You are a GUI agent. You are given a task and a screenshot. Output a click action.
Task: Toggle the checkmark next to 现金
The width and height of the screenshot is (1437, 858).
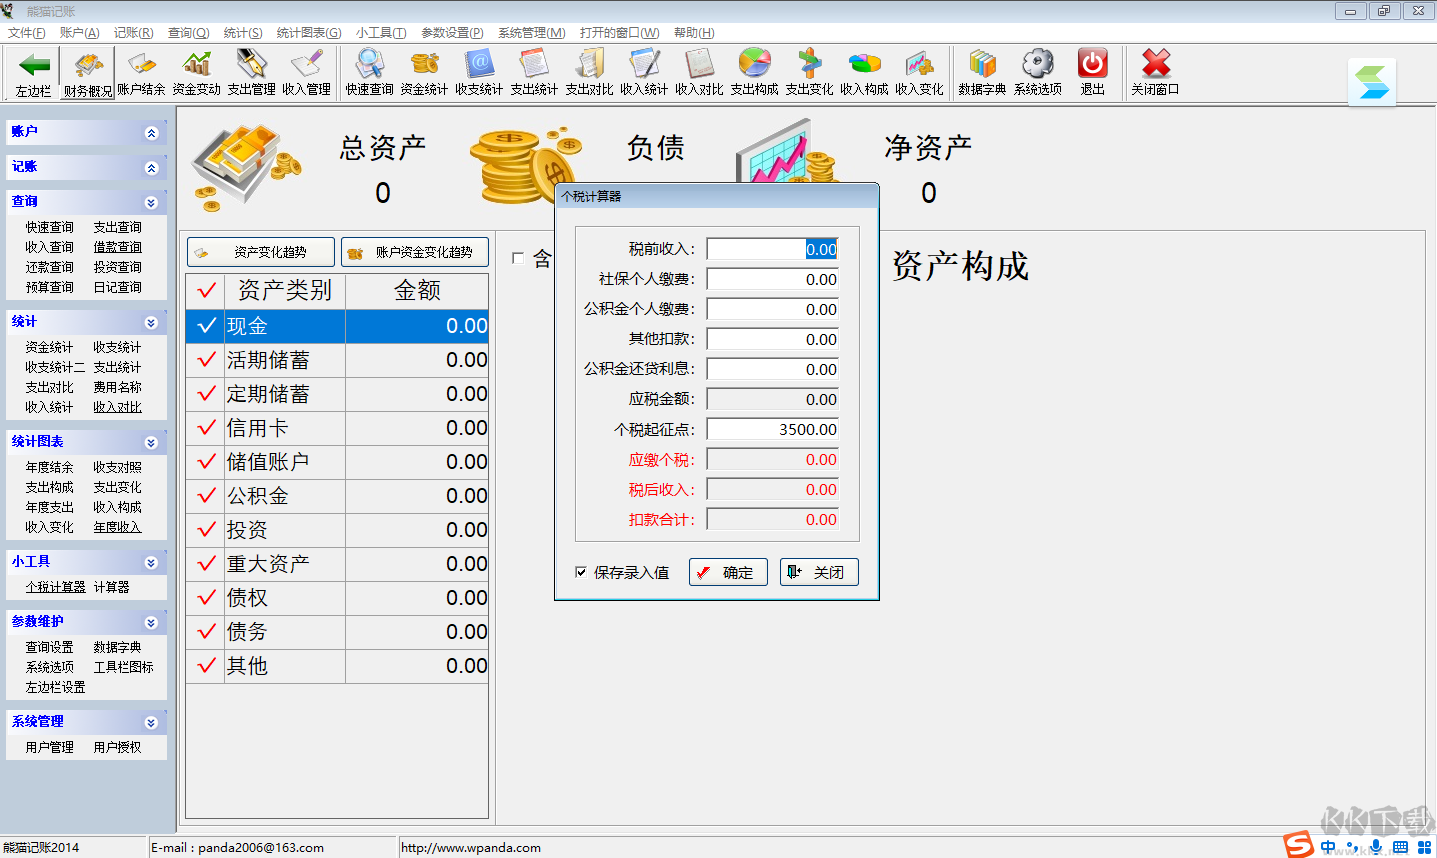[x=204, y=325]
